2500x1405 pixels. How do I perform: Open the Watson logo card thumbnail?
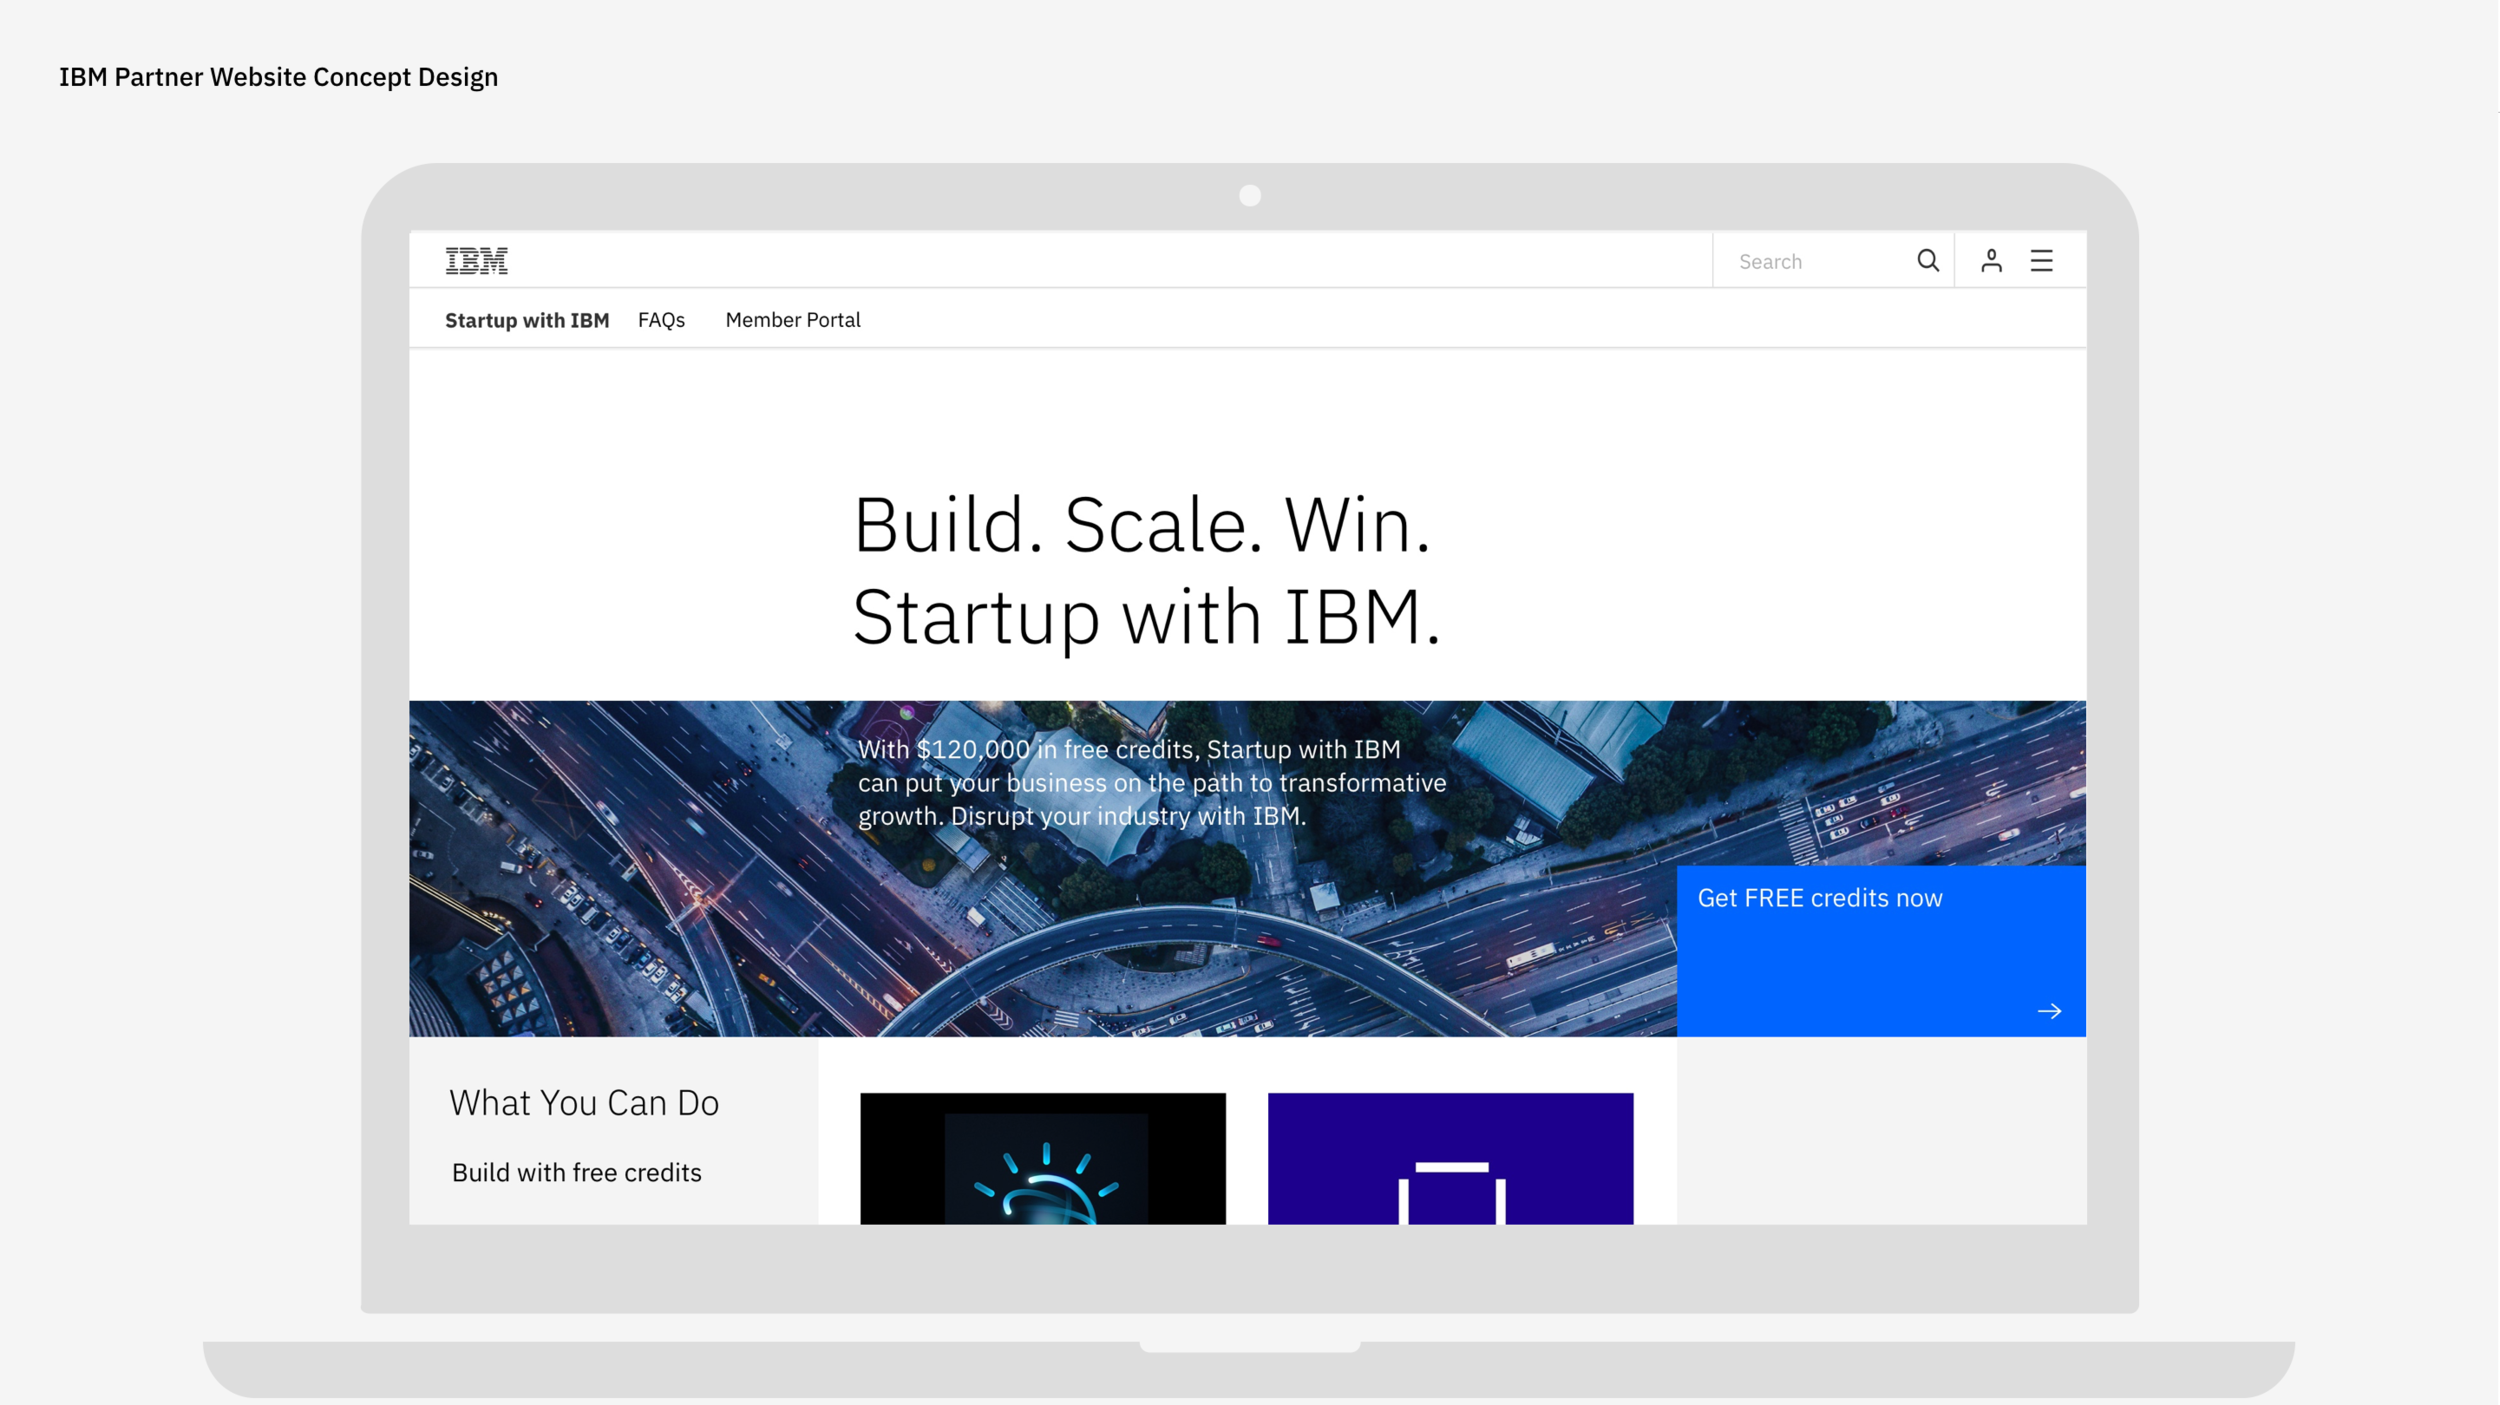pos(1042,1158)
